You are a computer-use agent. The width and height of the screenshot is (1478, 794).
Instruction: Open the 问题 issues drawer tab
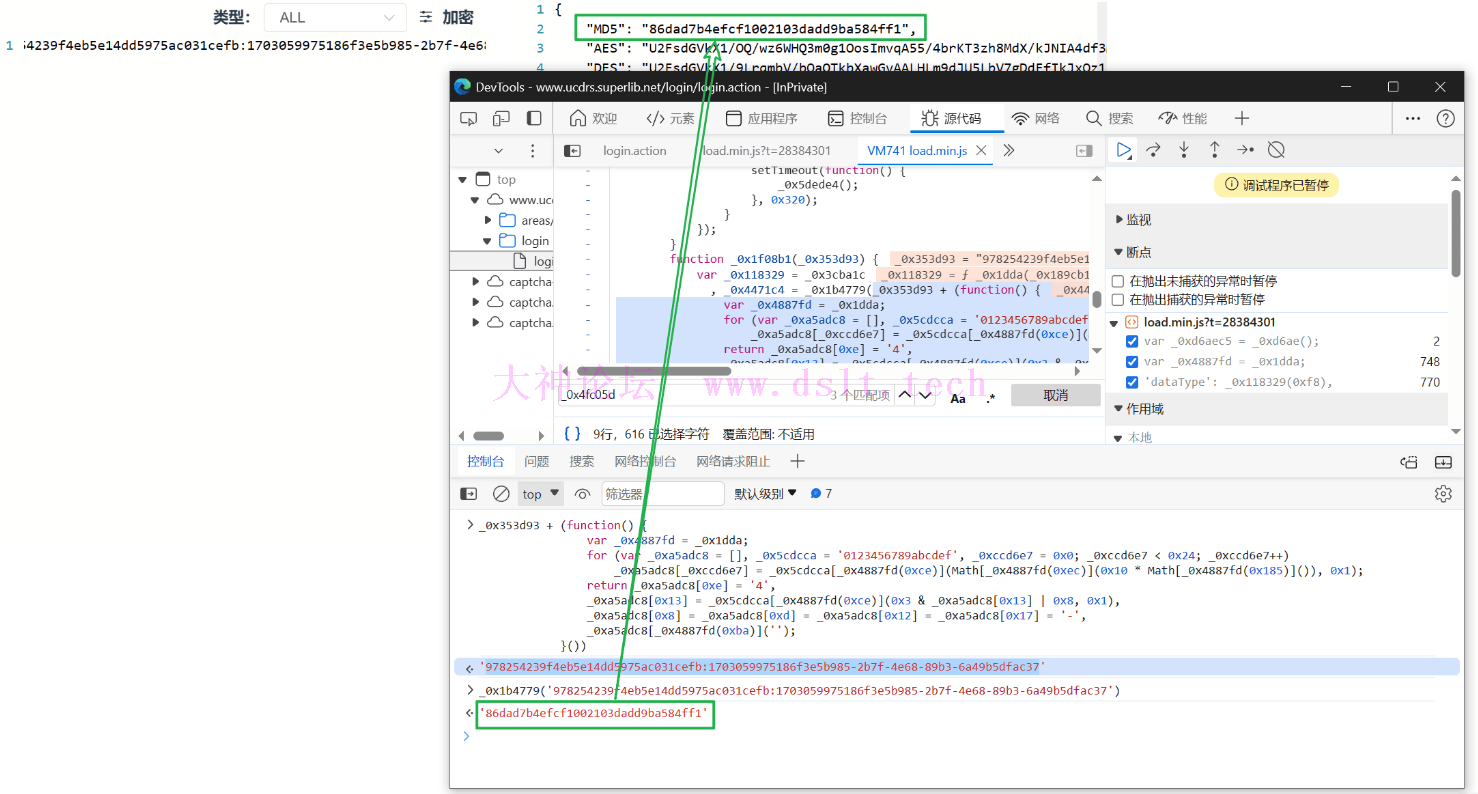(537, 462)
